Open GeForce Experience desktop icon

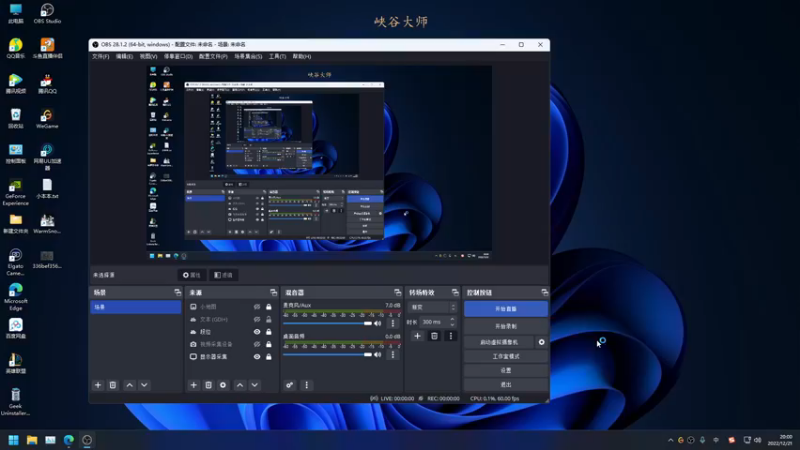click(x=15, y=192)
